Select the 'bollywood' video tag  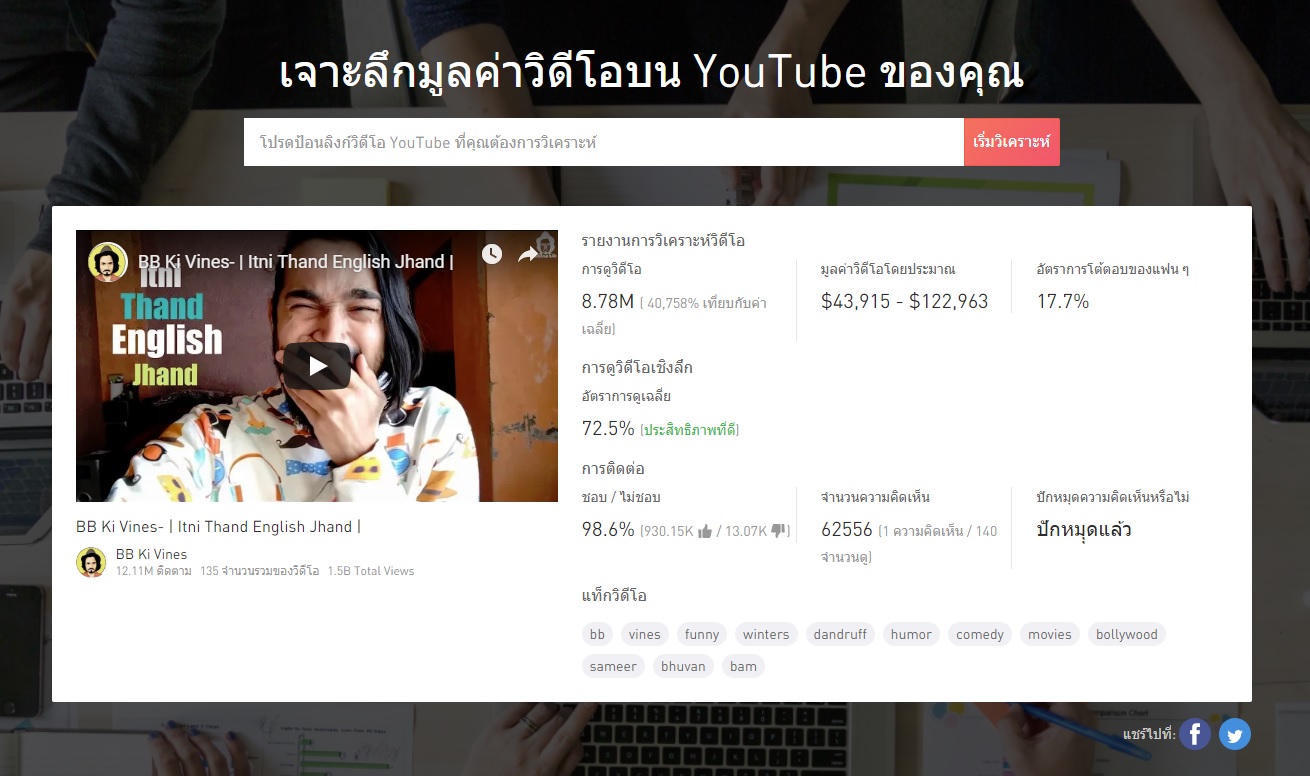(1126, 634)
